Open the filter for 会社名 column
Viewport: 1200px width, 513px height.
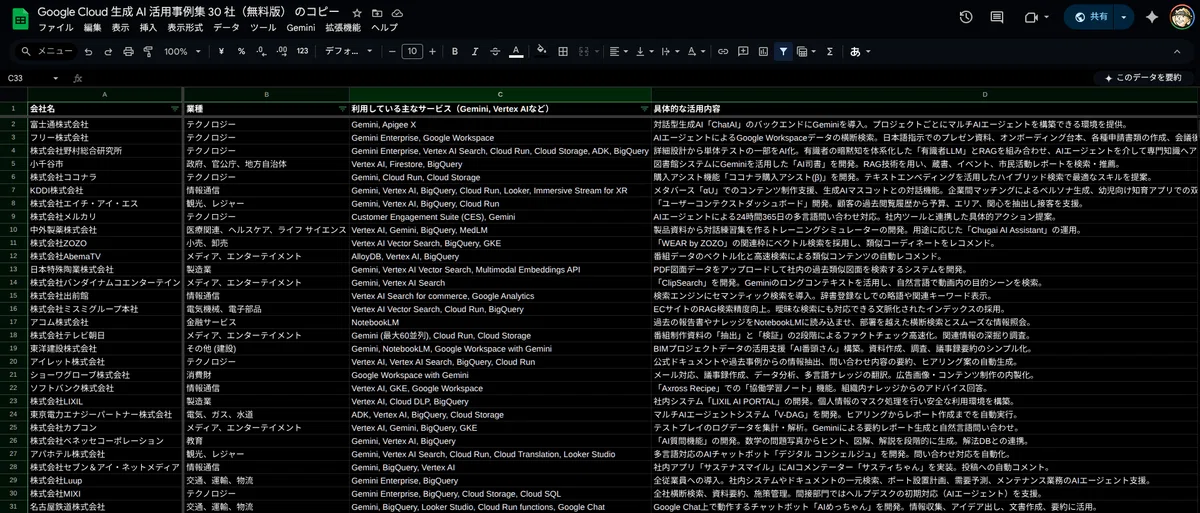click(176, 108)
